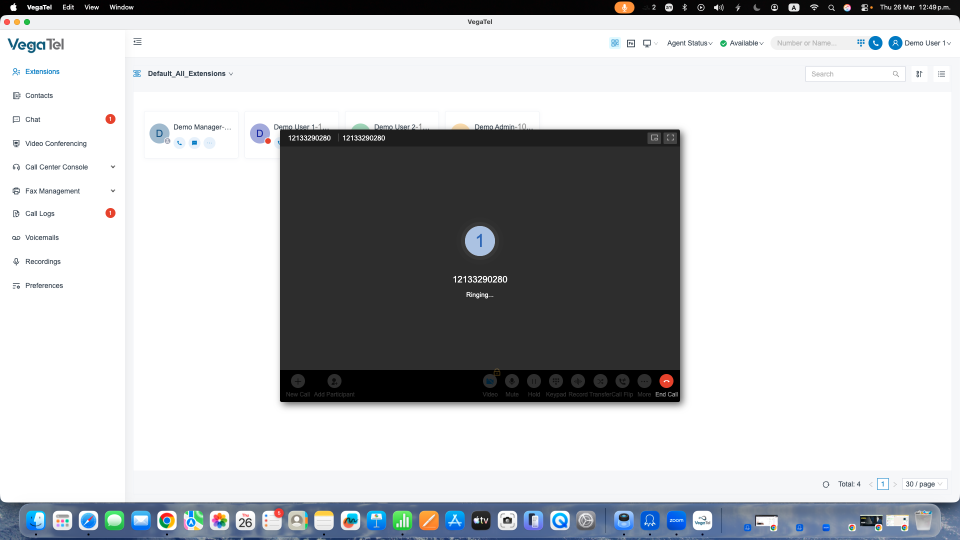
Task: Open the Default_All_Extensions group dropdown
Action: (x=190, y=73)
